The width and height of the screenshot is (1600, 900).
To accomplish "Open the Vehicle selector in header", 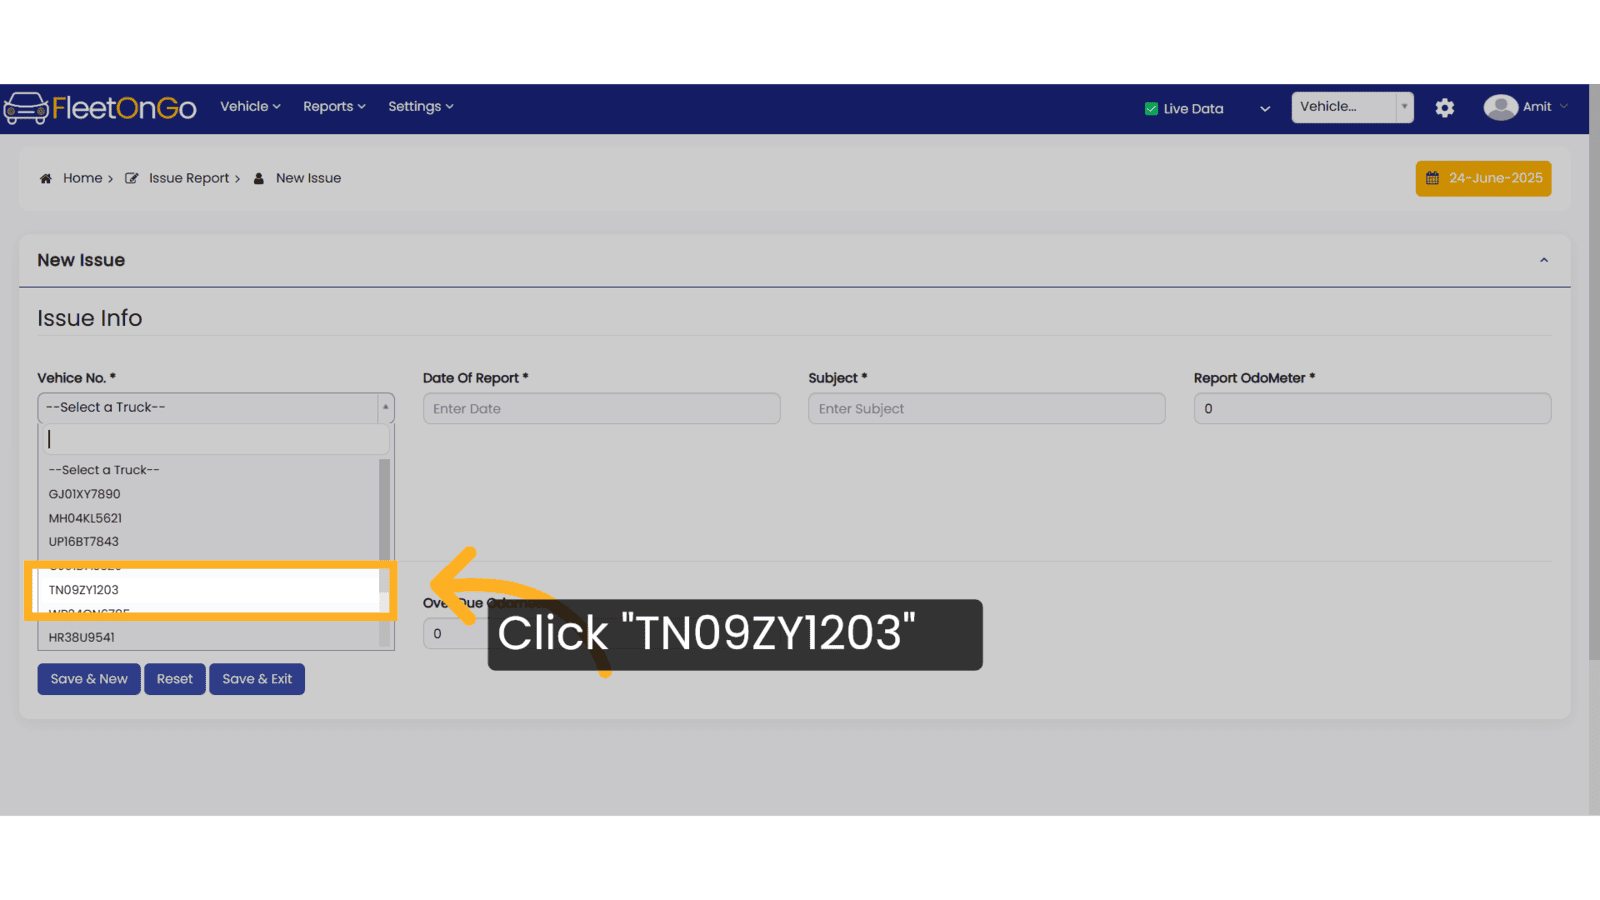I will point(1352,107).
